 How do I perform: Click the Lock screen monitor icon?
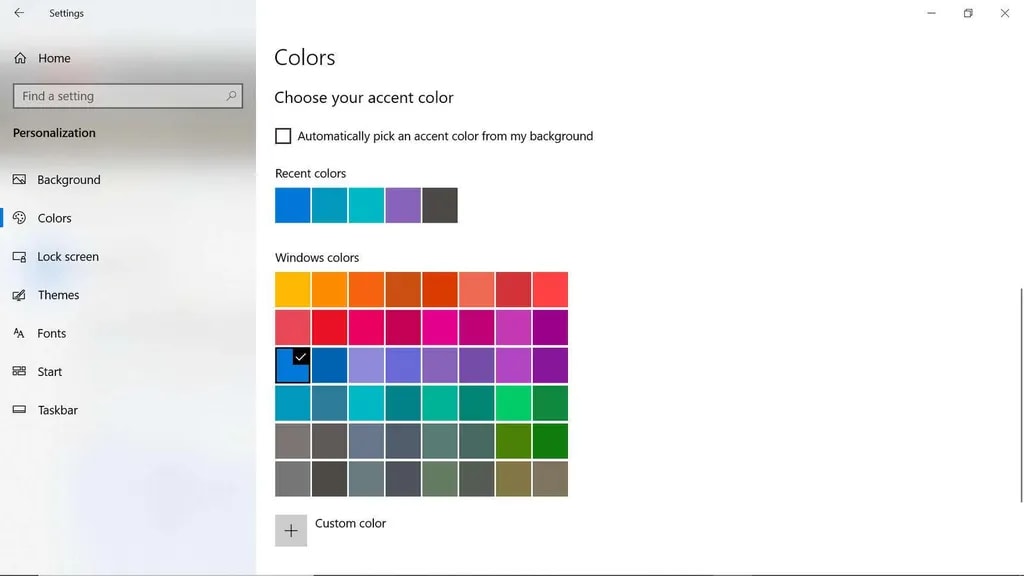pyautogui.click(x=19, y=257)
